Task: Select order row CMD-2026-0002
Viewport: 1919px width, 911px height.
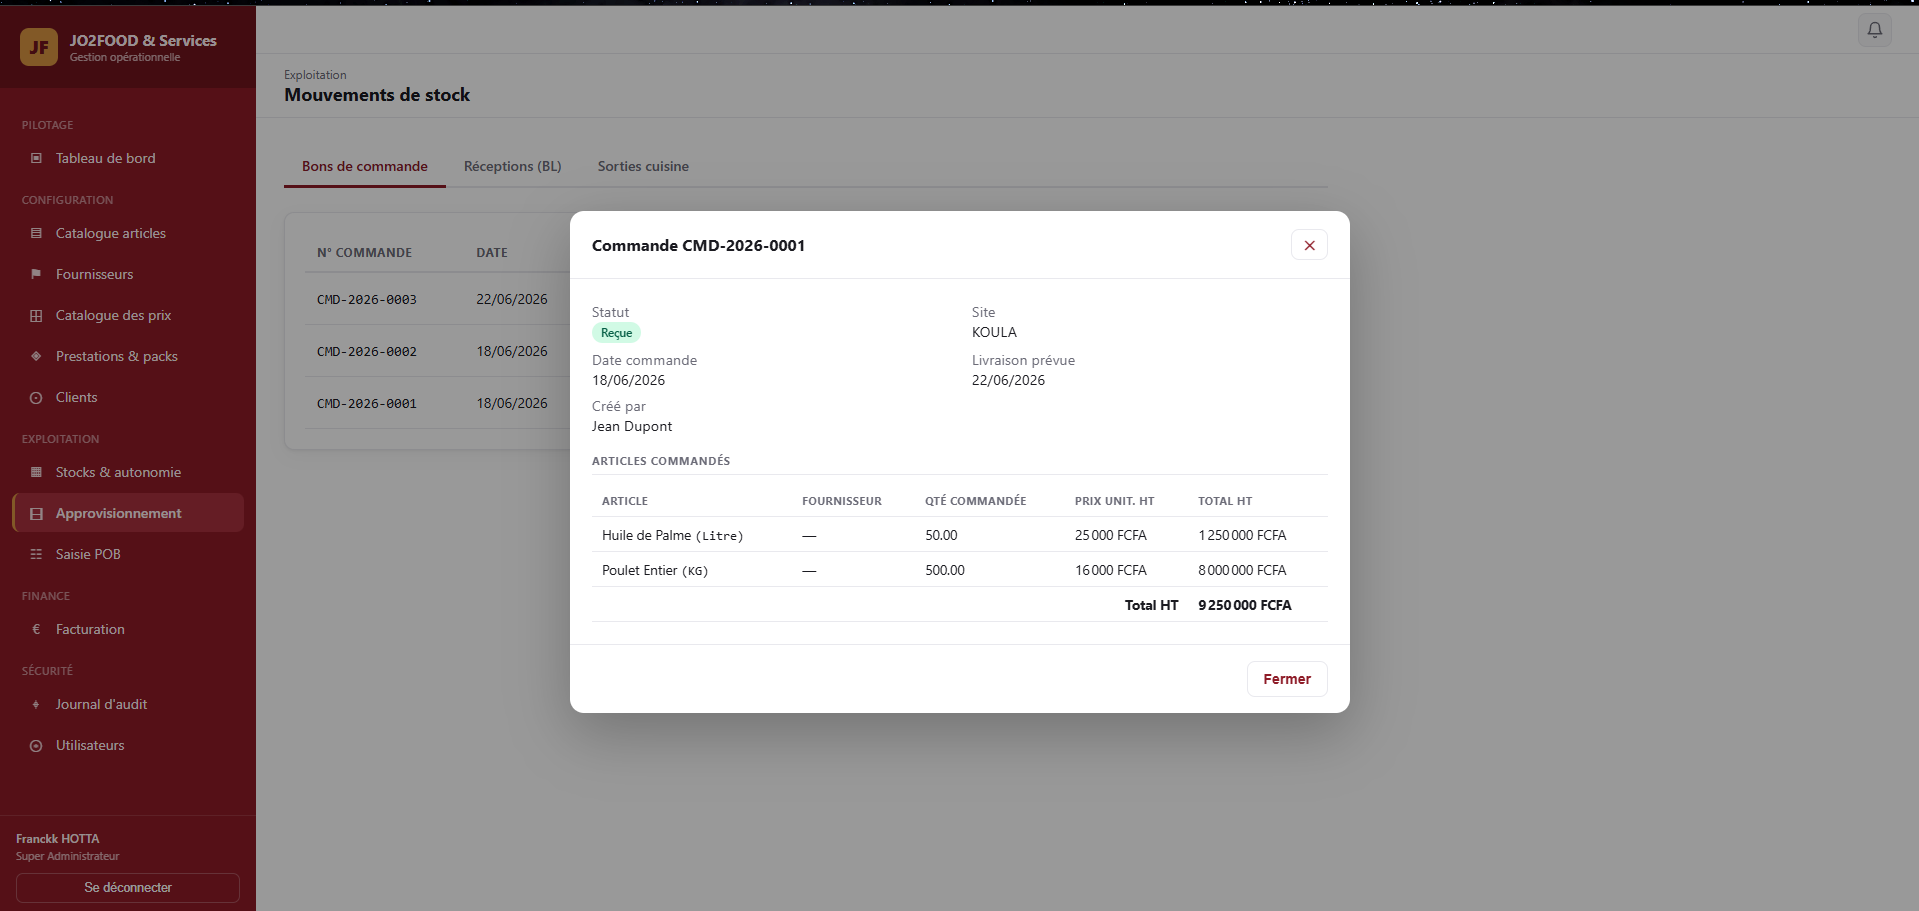Action: pos(437,351)
